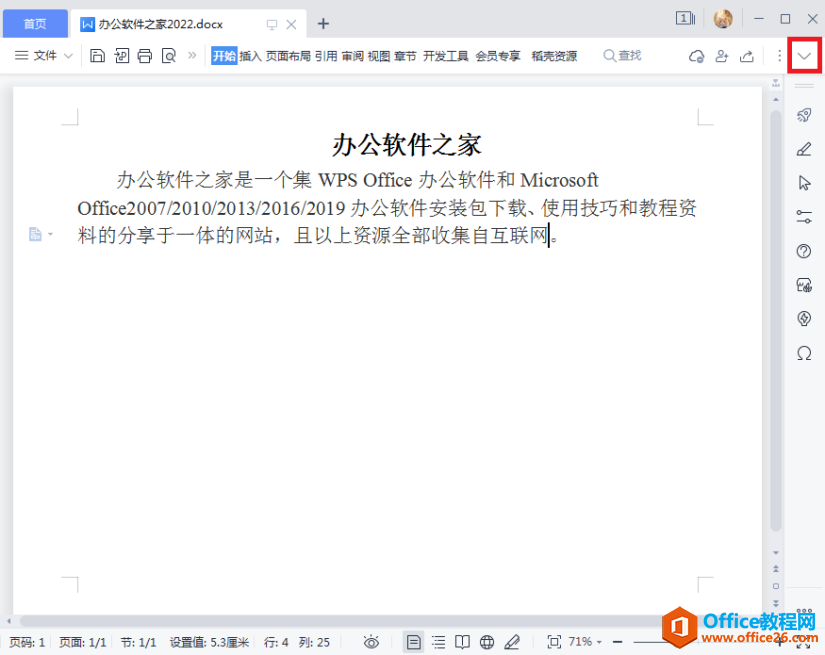Viewport: 825px width, 655px height.
Task: Click the Save icon in quick toolbar
Action: pos(97,56)
